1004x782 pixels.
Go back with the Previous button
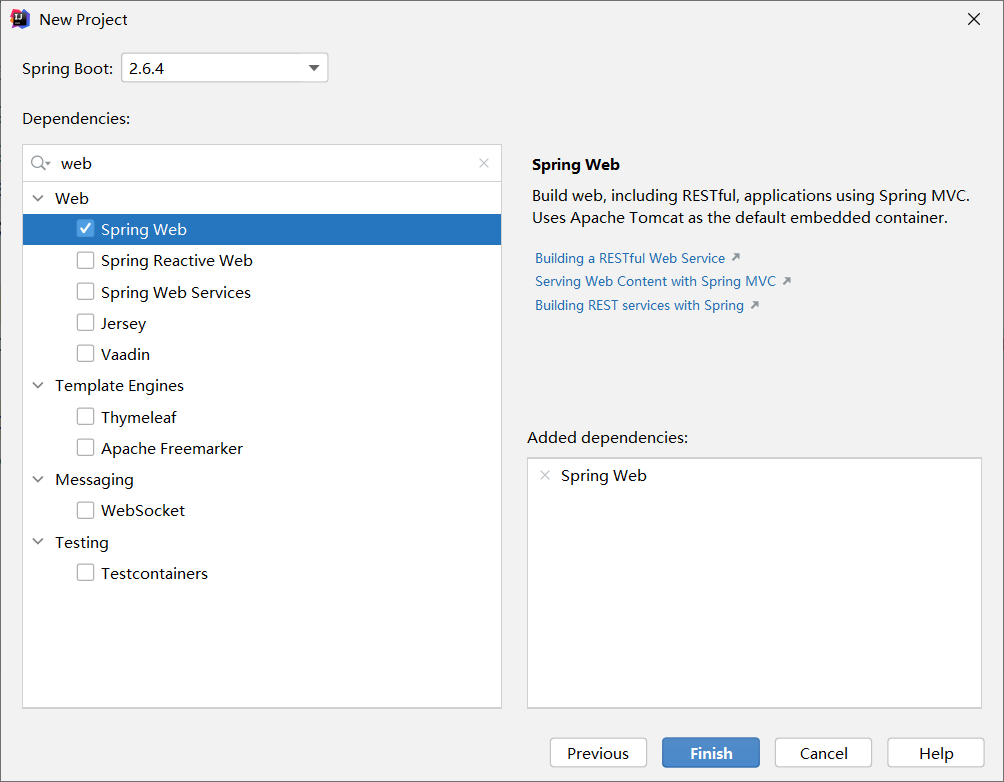(598, 753)
